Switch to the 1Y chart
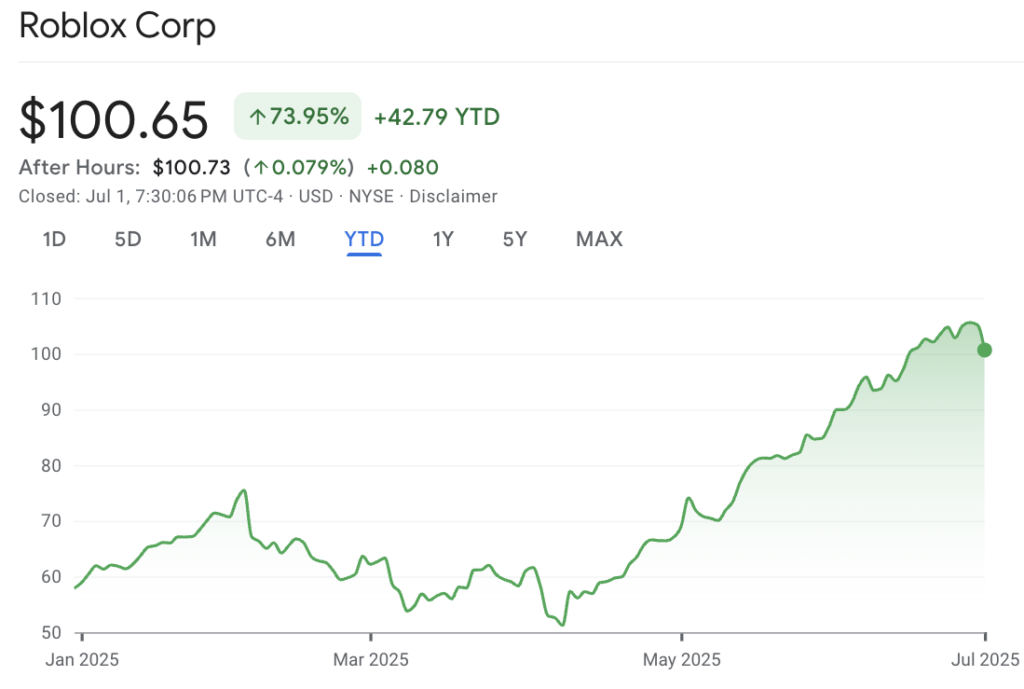 [x=443, y=239]
